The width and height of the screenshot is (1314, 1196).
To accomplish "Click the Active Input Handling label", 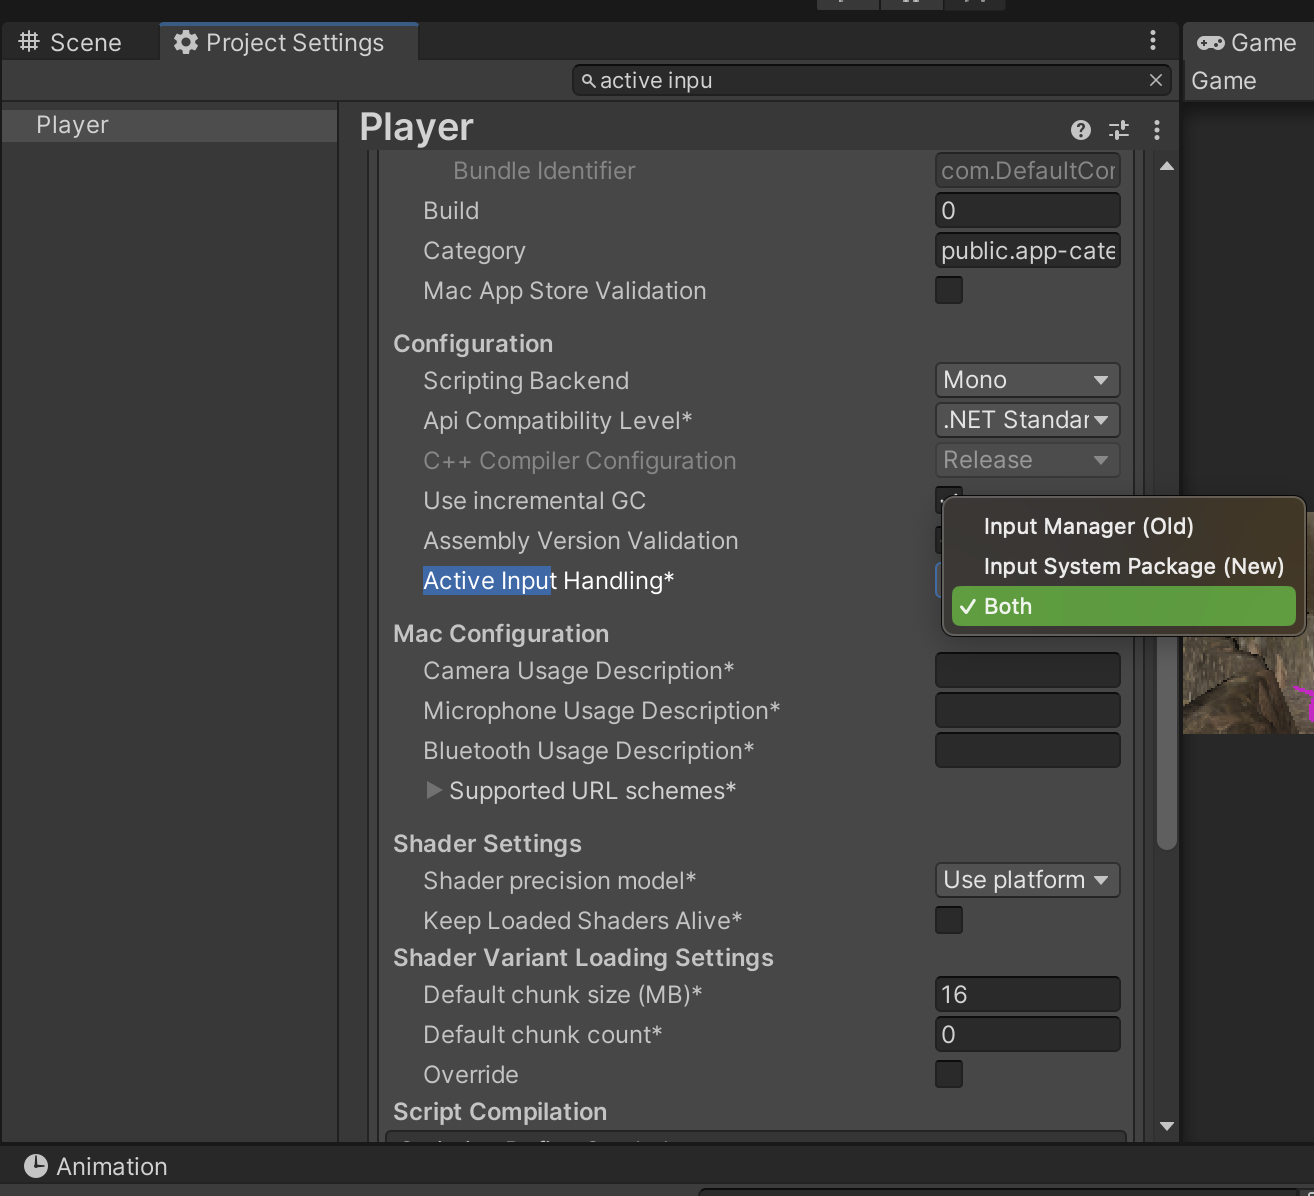I will (x=548, y=580).
